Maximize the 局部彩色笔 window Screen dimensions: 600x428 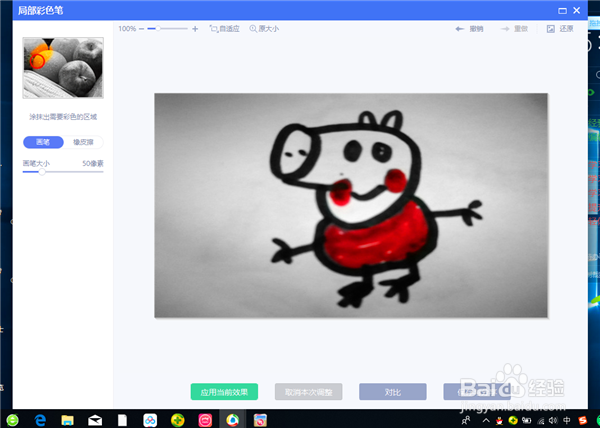click(x=562, y=11)
